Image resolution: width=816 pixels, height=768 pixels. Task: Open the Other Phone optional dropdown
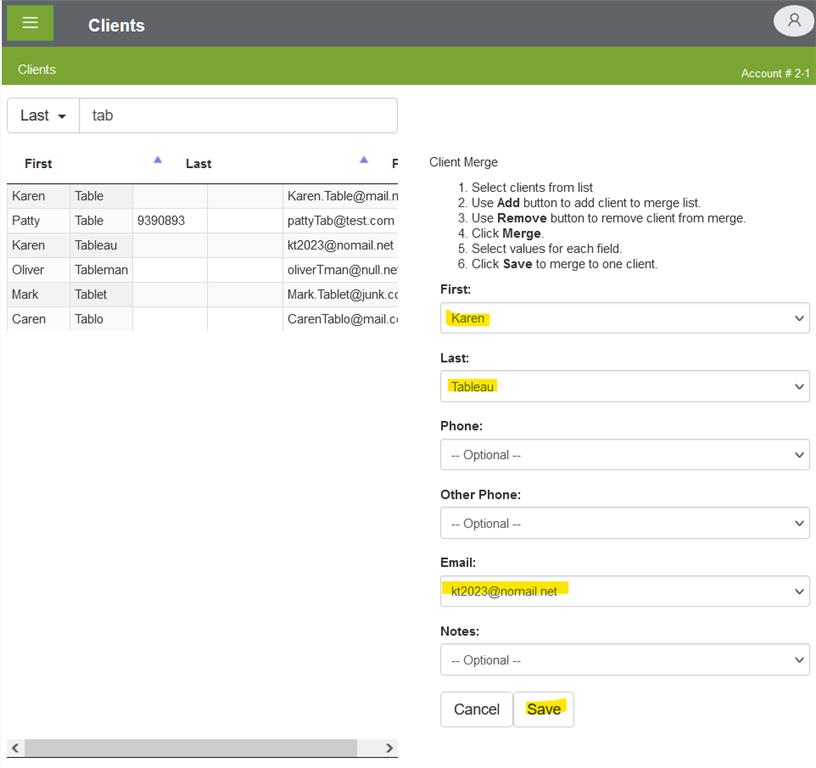(624, 523)
